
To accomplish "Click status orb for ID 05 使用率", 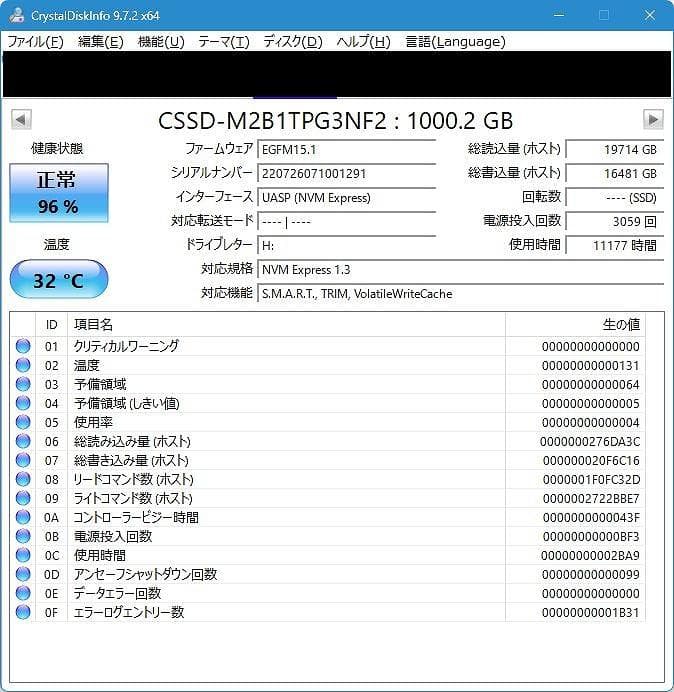I will tap(23, 422).
